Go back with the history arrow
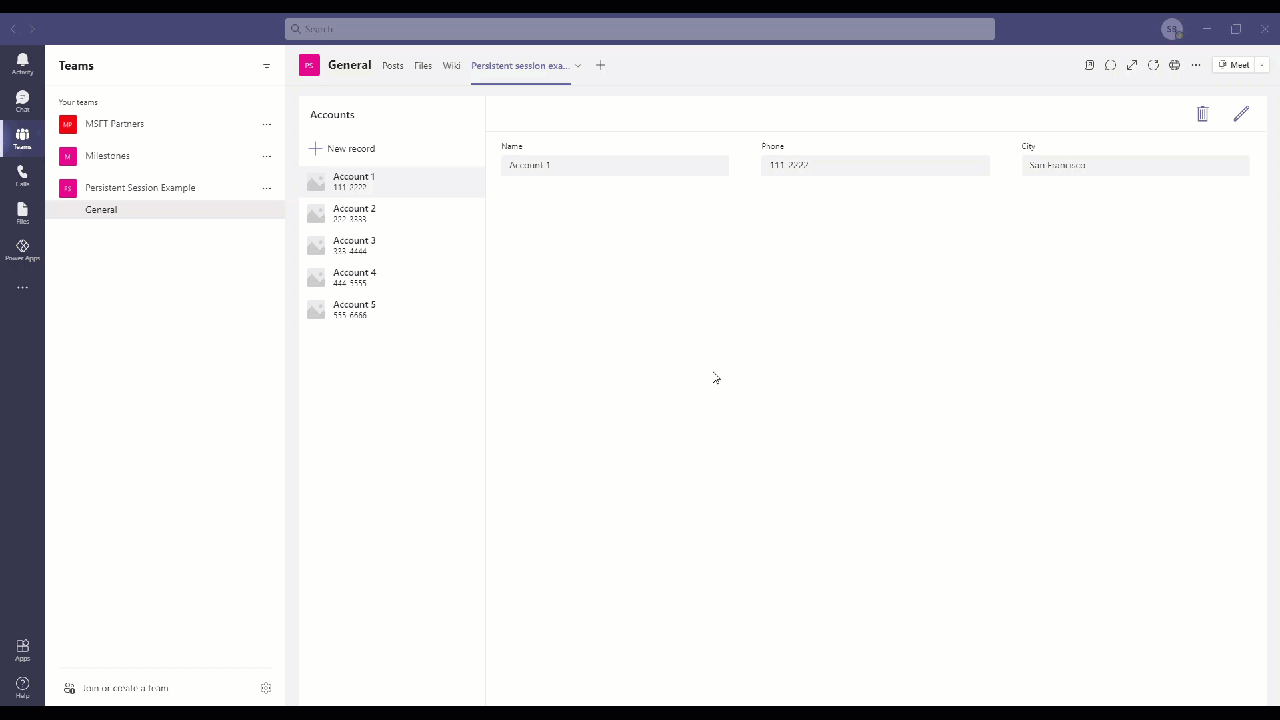 pos(13,29)
